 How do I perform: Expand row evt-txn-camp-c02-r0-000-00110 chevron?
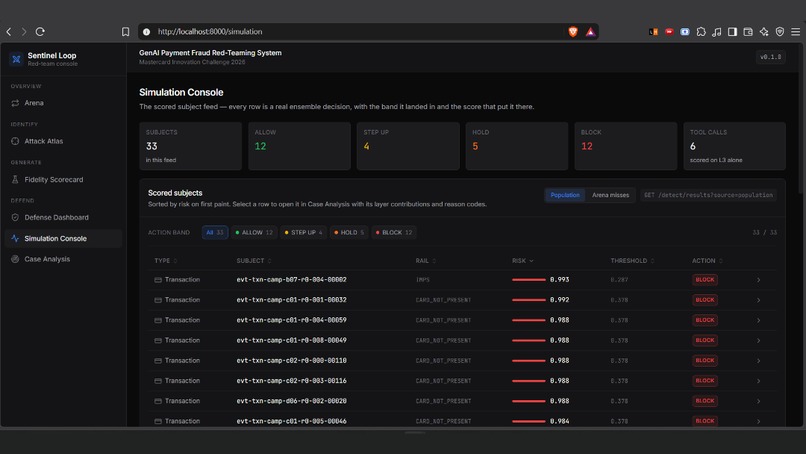758,361
